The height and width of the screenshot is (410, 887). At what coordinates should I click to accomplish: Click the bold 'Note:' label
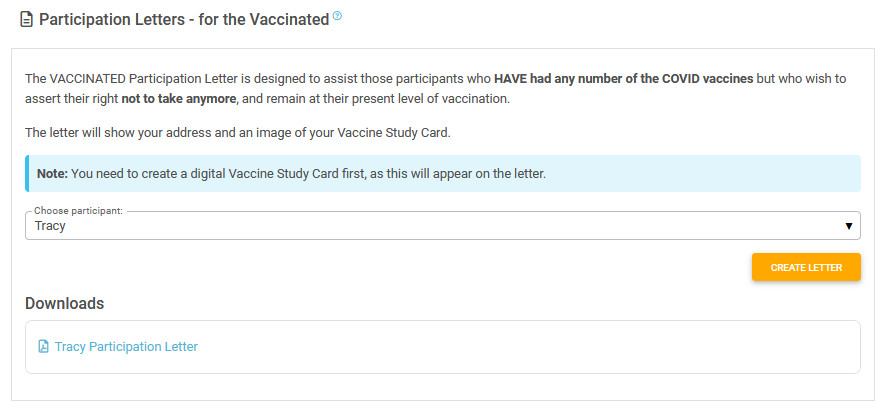pos(52,174)
